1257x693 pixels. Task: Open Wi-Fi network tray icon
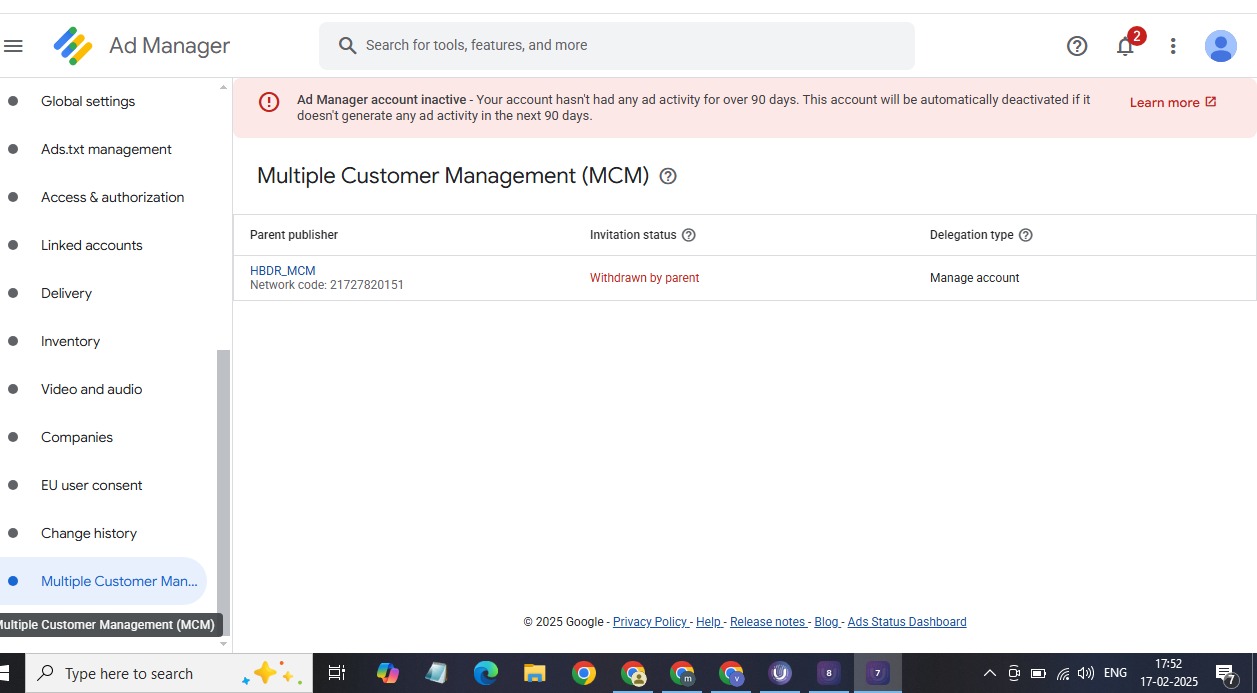1063,673
